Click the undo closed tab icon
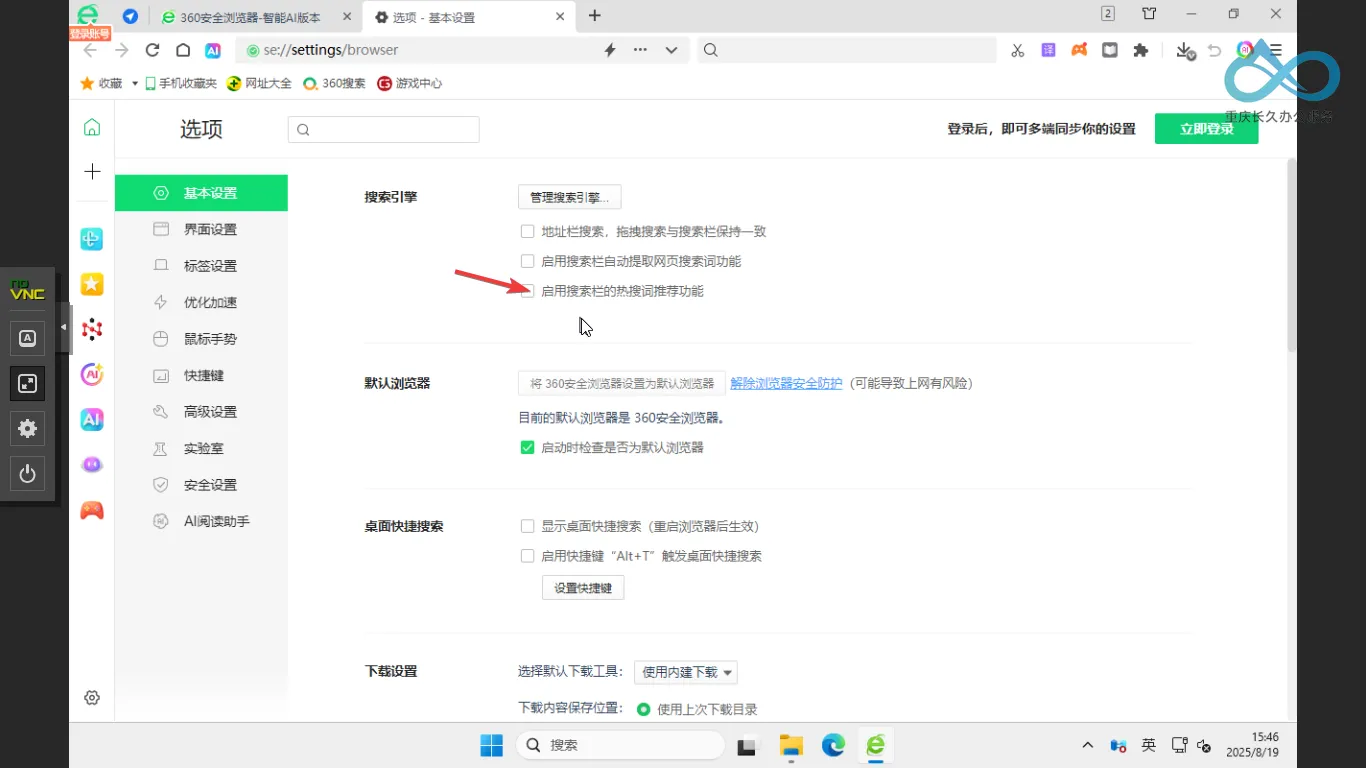The image size is (1366, 768). coord(1215,50)
